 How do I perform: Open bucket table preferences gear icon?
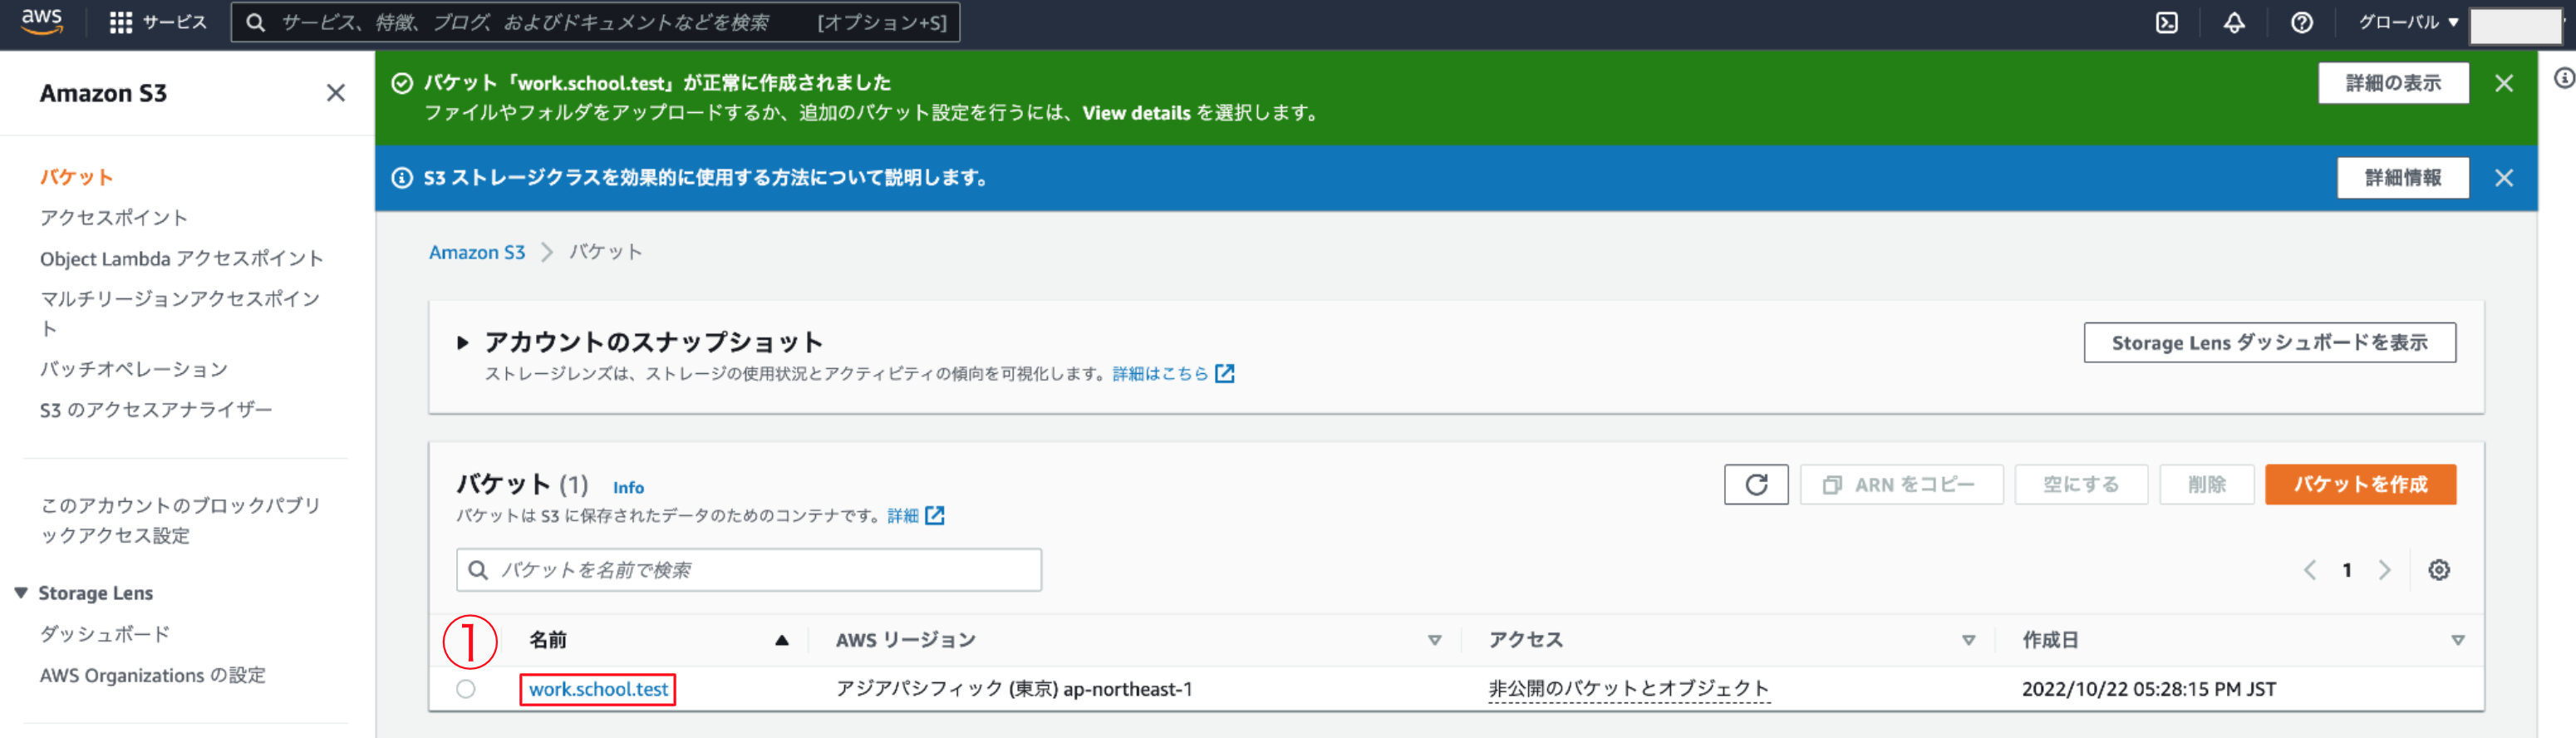(x=2439, y=570)
